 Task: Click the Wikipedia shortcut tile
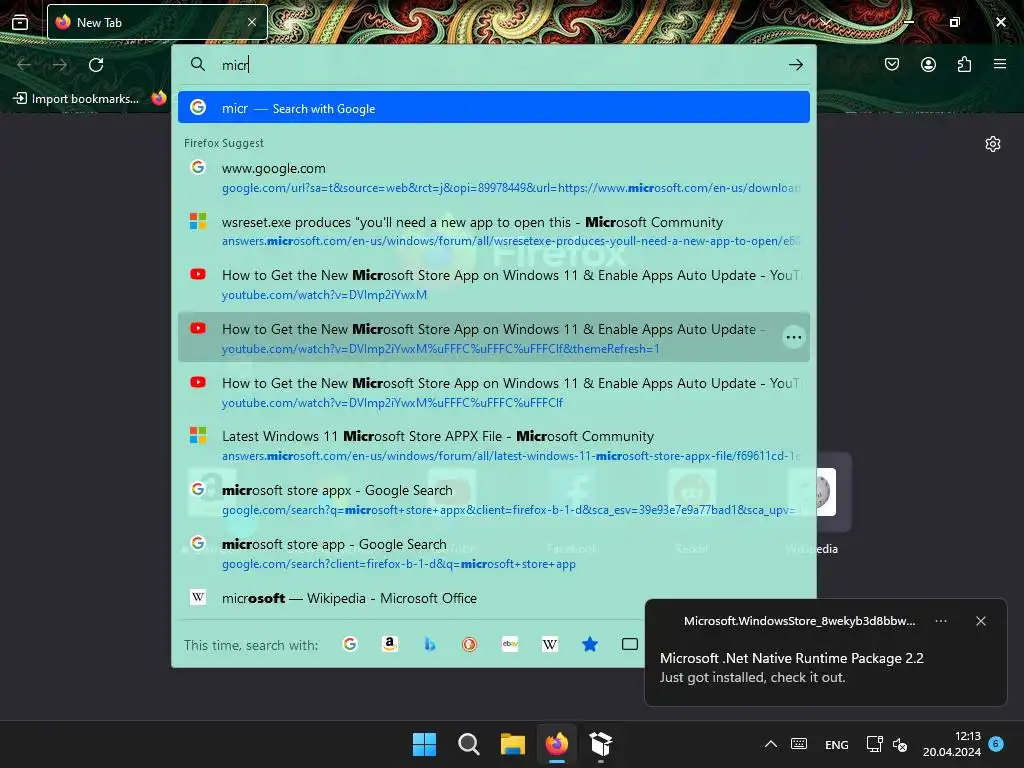point(820,492)
